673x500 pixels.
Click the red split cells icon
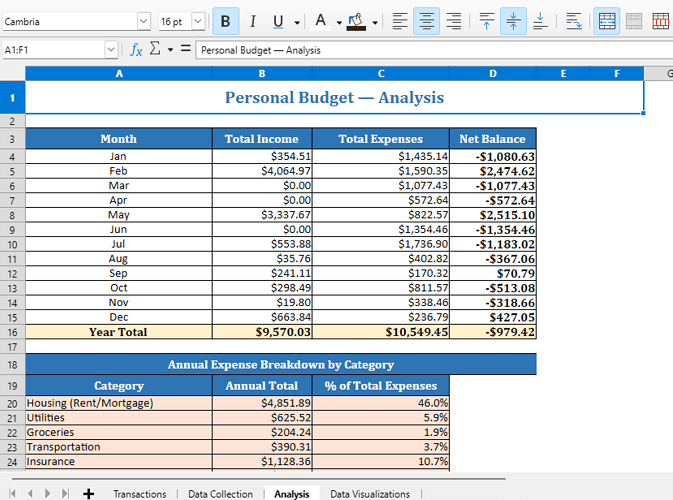pyautogui.click(x=661, y=21)
